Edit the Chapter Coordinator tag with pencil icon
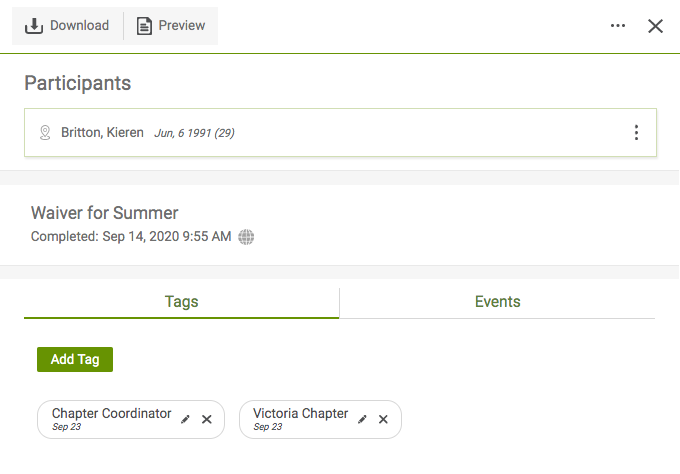The width and height of the screenshot is (680, 474). click(186, 419)
